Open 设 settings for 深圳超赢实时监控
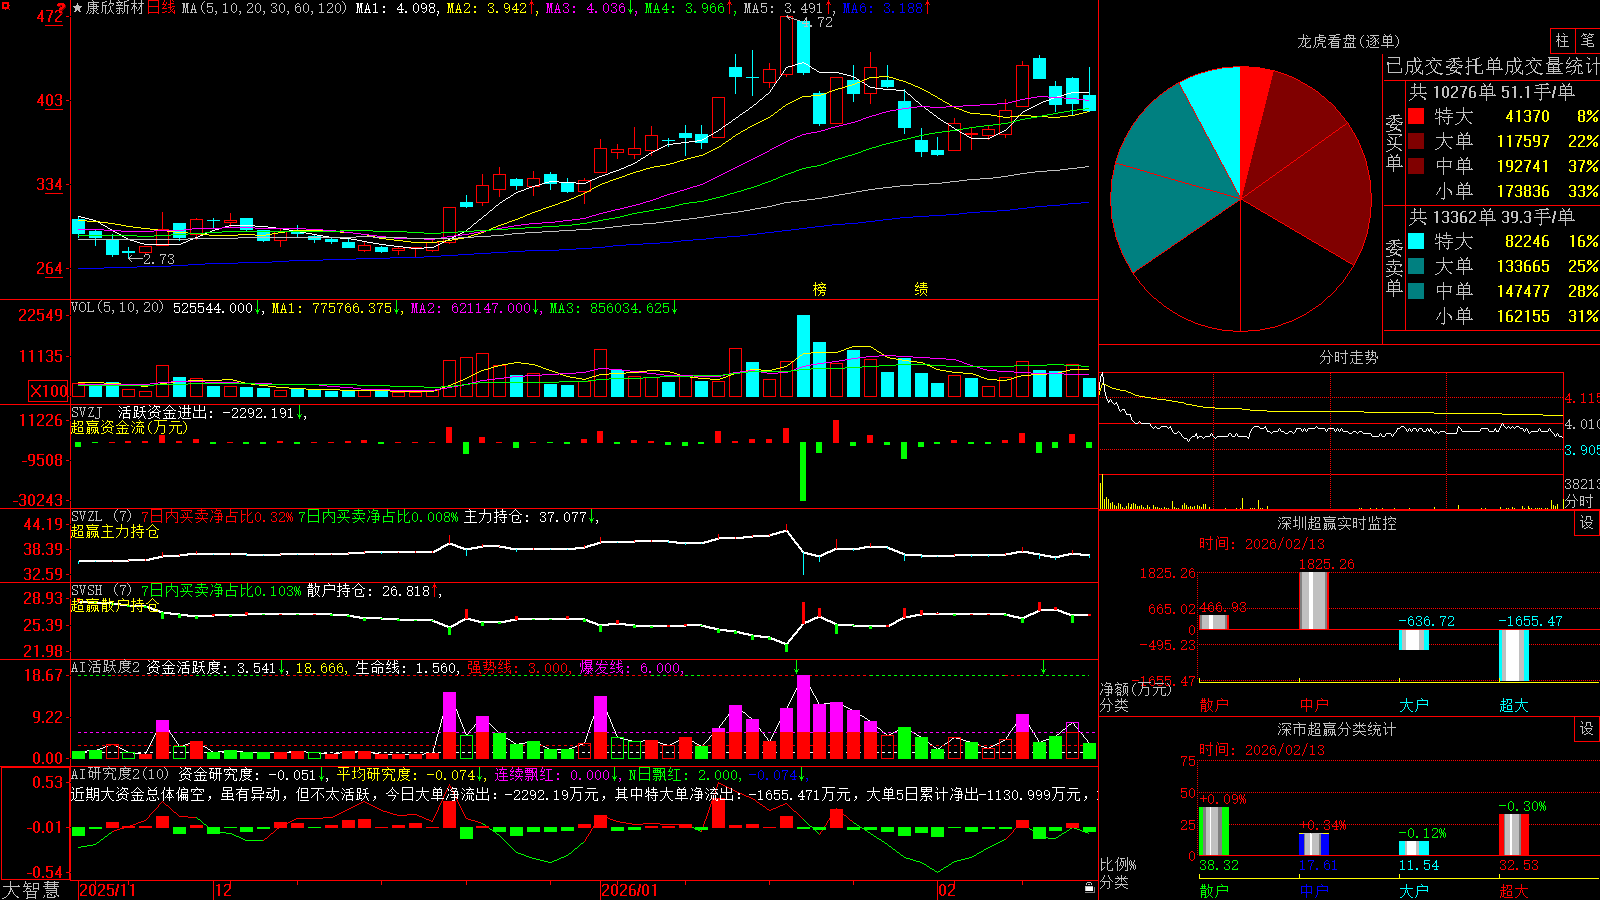The height and width of the screenshot is (900, 1600). point(1587,523)
